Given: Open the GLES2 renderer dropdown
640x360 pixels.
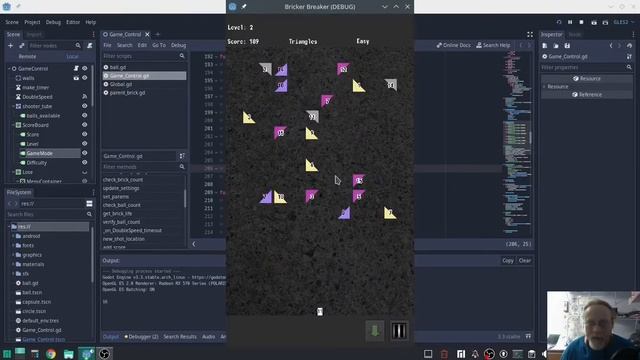Looking at the screenshot, I should 624,22.
